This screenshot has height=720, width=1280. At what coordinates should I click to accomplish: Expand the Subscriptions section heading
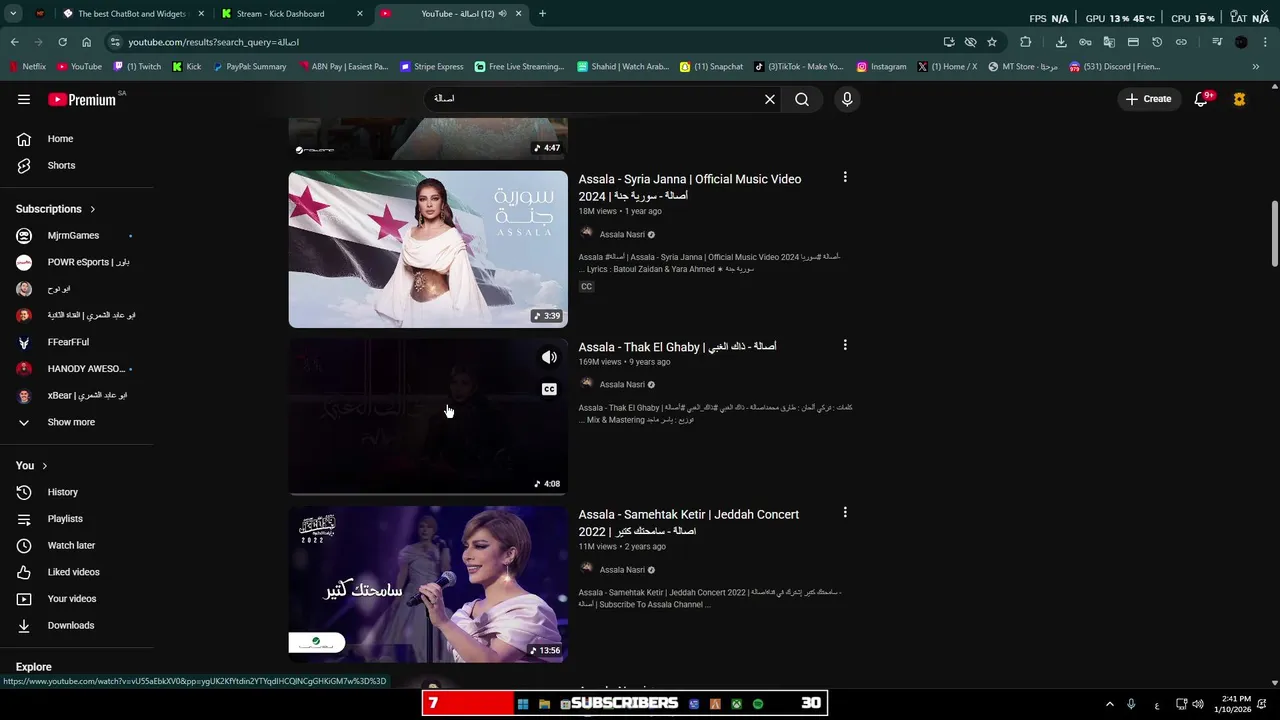[56, 209]
